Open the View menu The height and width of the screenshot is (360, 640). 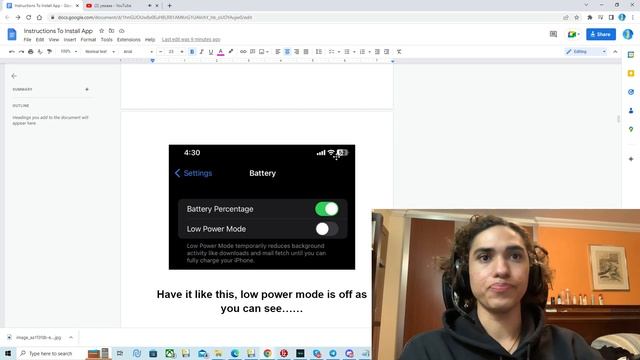point(54,40)
